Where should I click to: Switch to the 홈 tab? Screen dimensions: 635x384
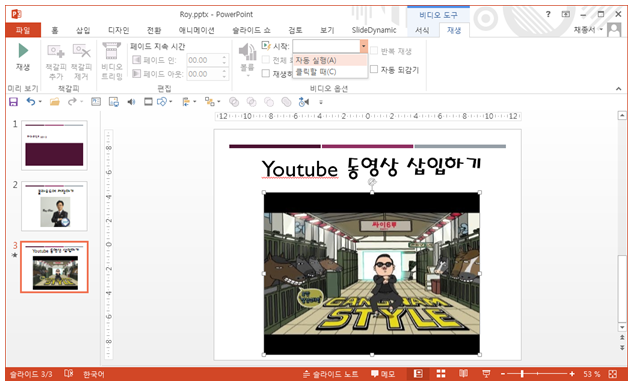pyautogui.click(x=55, y=30)
